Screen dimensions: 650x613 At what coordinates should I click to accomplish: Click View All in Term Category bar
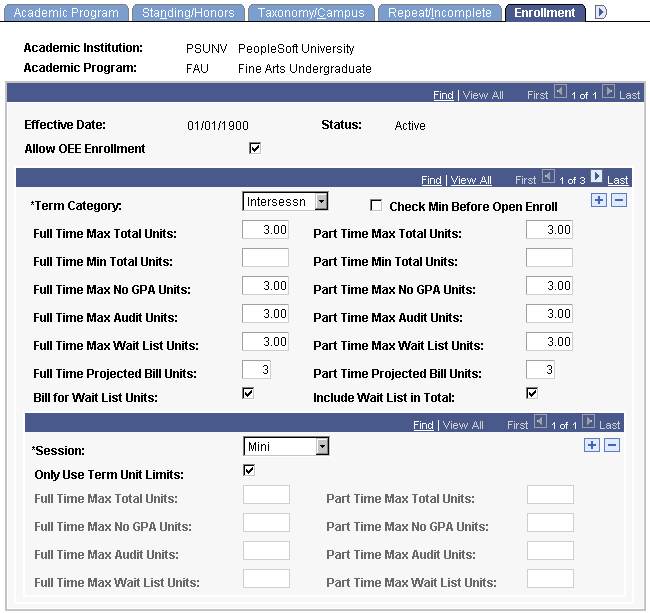tap(471, 180)
